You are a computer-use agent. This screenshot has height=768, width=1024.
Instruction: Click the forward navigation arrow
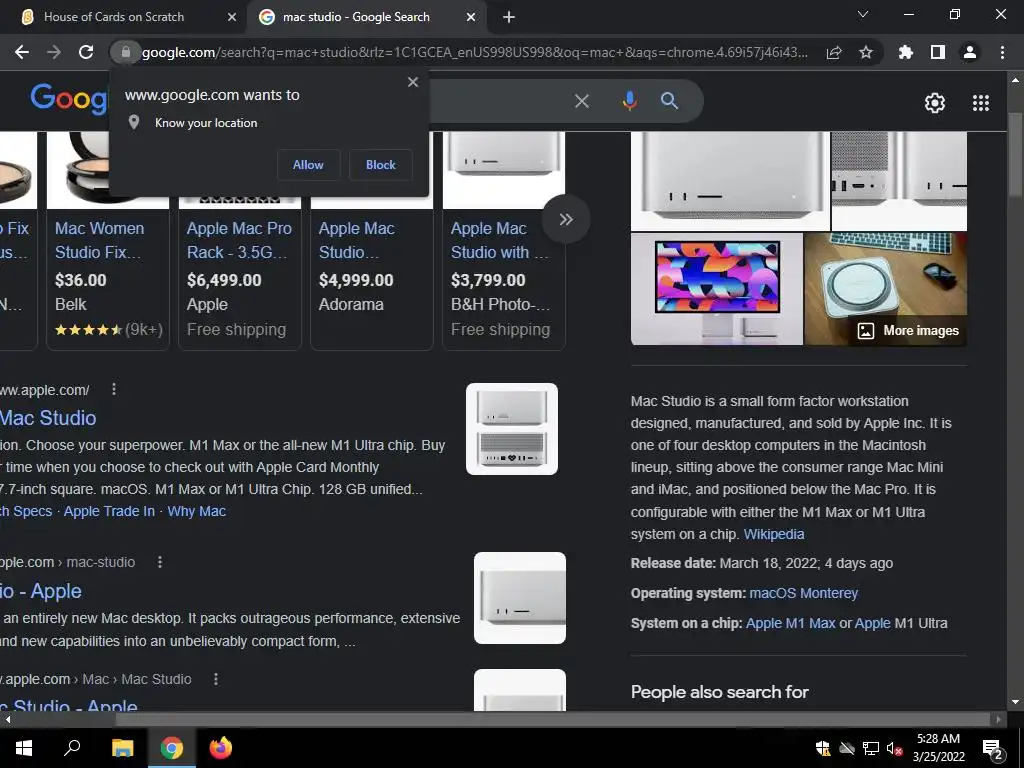(x=54, y=52)
